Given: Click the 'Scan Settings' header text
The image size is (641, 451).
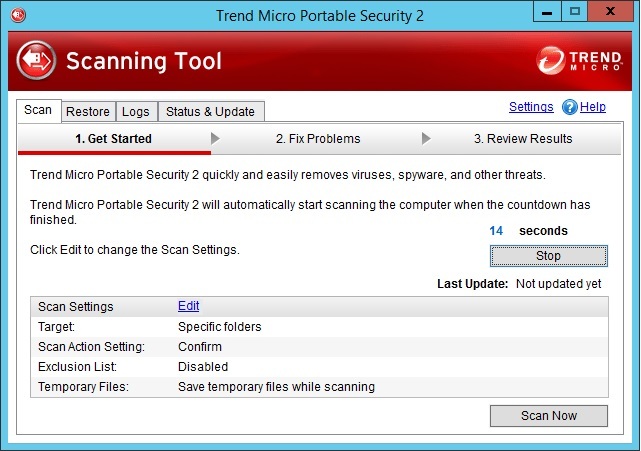Looking at the screenshot, I should point(76,307).
